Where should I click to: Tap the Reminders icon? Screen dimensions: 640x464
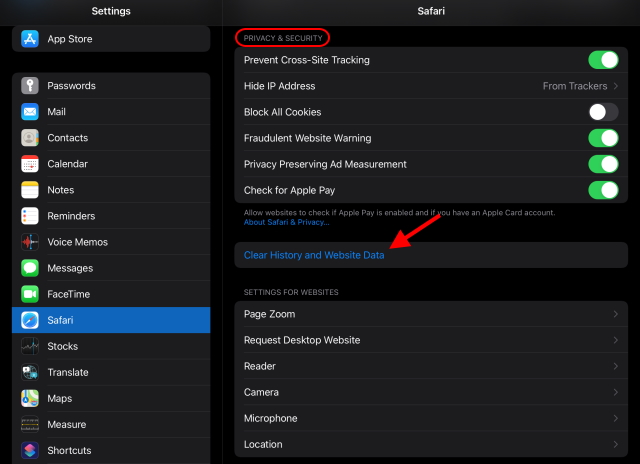coord(30,216)
